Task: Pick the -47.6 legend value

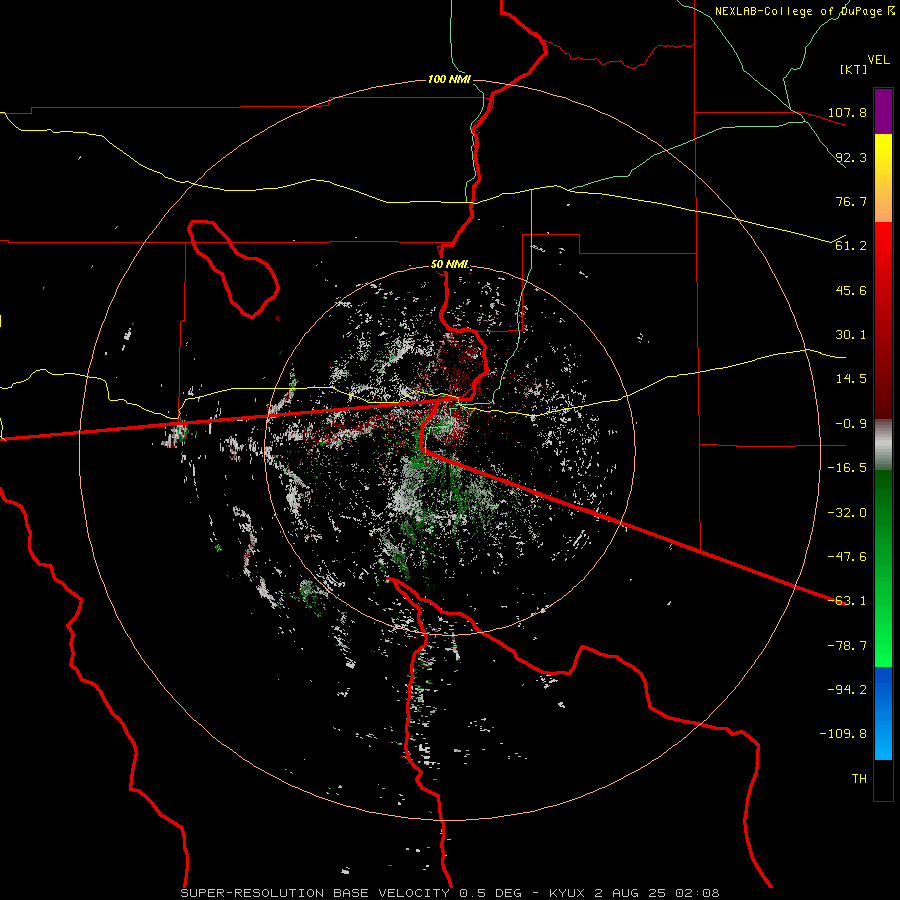Action: [847, 557]
